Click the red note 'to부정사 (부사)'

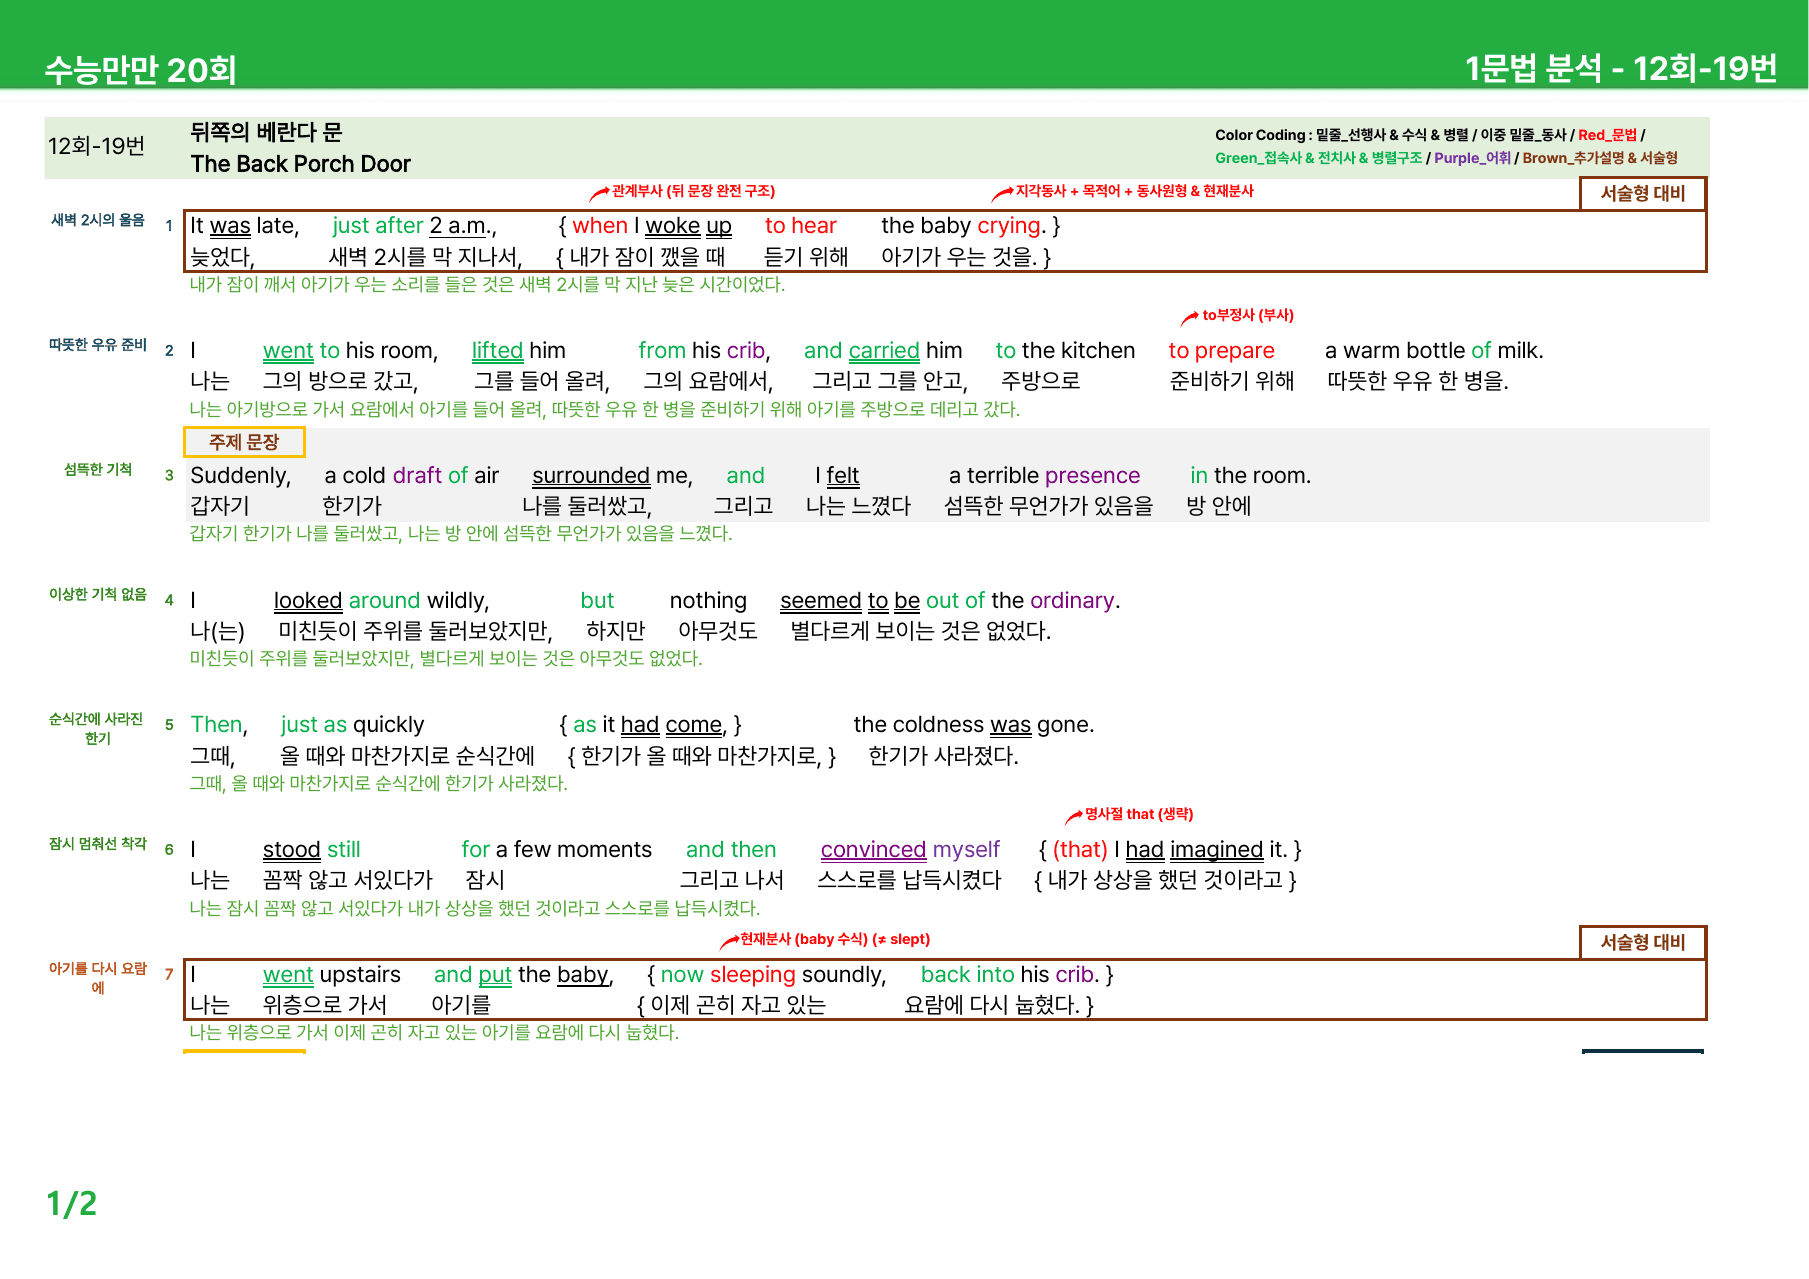(x=1248, y=315)
